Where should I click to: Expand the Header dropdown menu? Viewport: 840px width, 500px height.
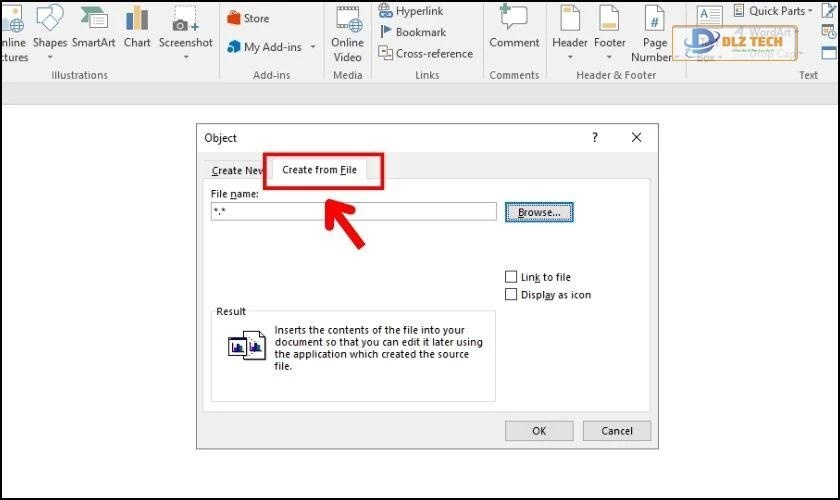[x=569, y=57]
